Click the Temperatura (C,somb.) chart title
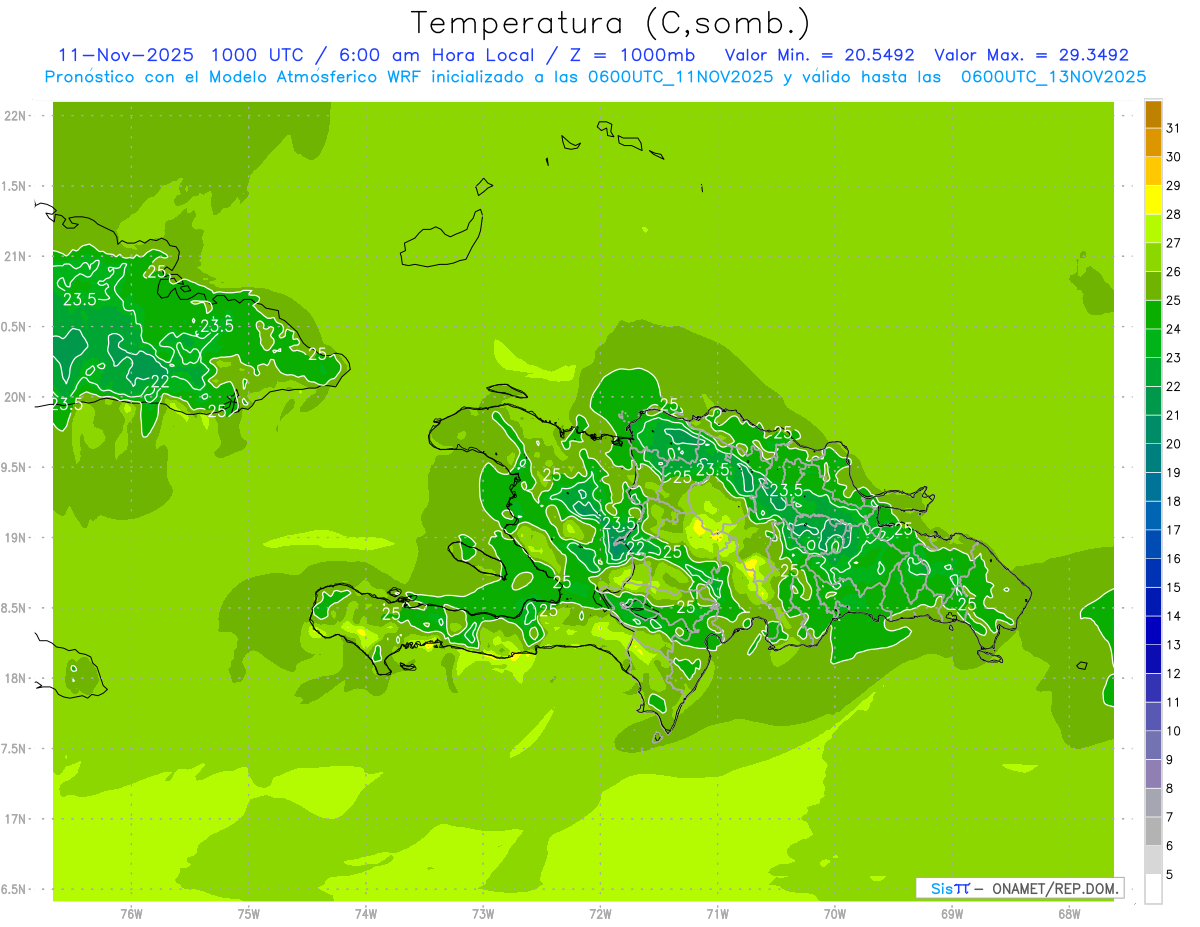Screen dimensions: 1200x927 click(x=610, y=22)
